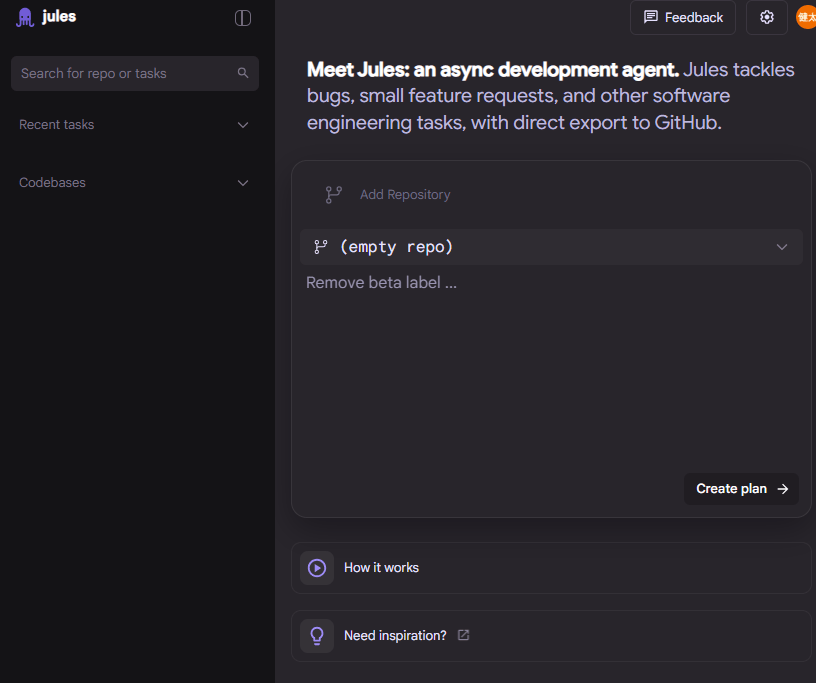Open the Feedback dialog

(x=683, y=18)
